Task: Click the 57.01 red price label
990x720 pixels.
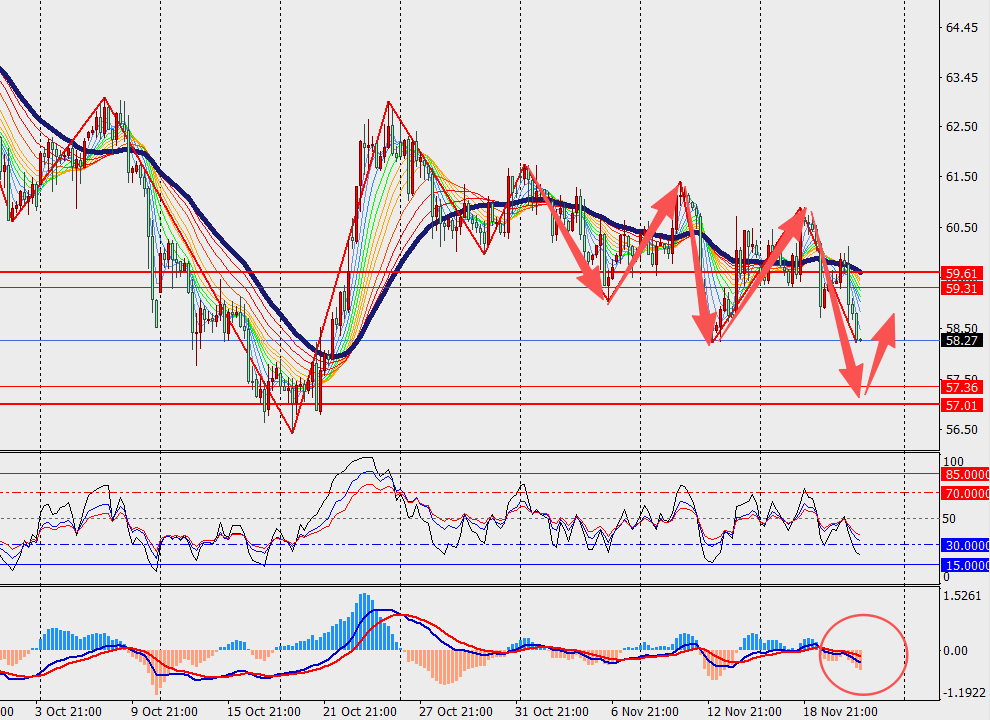Action: click(961, 405)
